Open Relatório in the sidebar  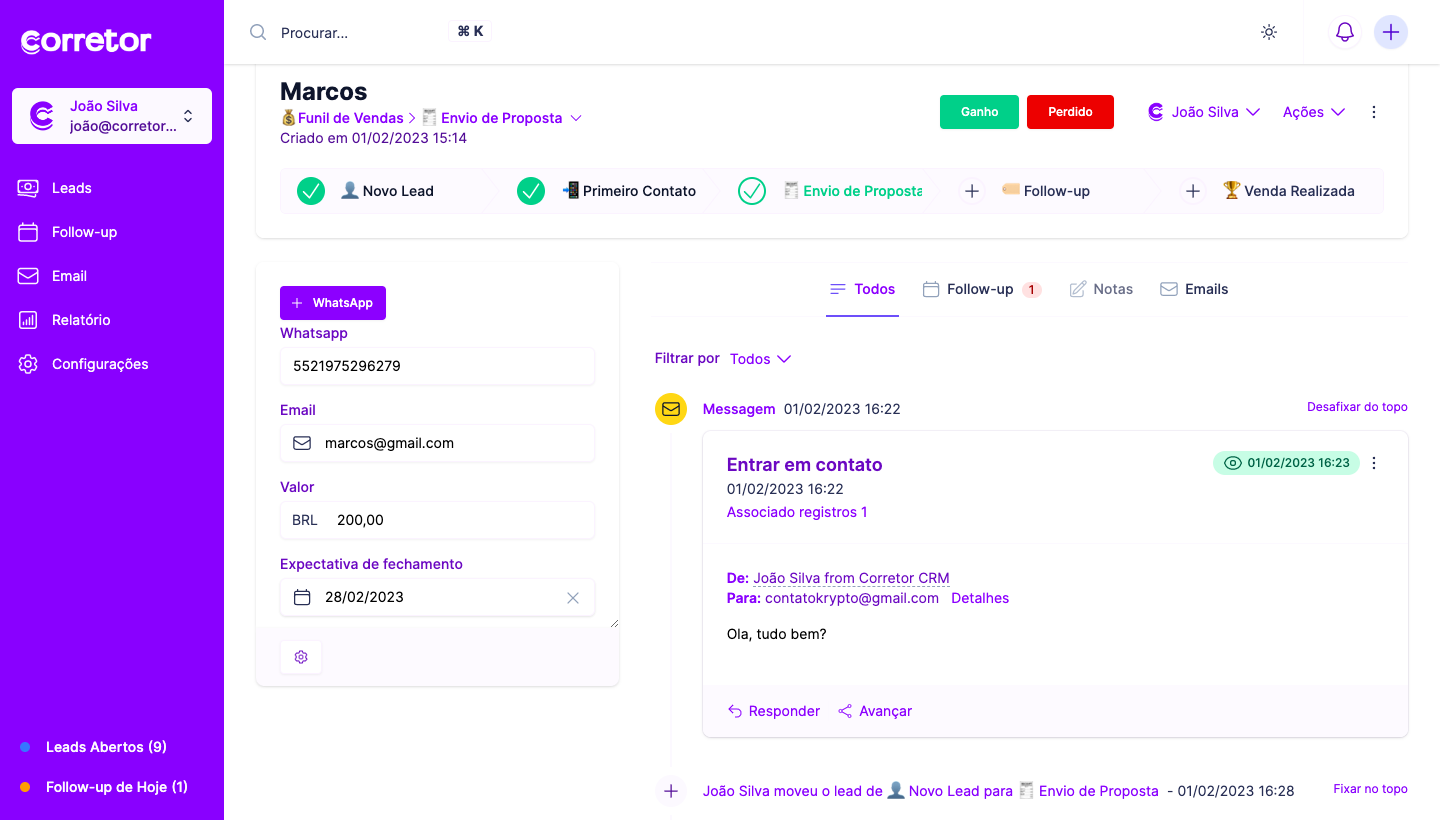[x=81, y=320]
